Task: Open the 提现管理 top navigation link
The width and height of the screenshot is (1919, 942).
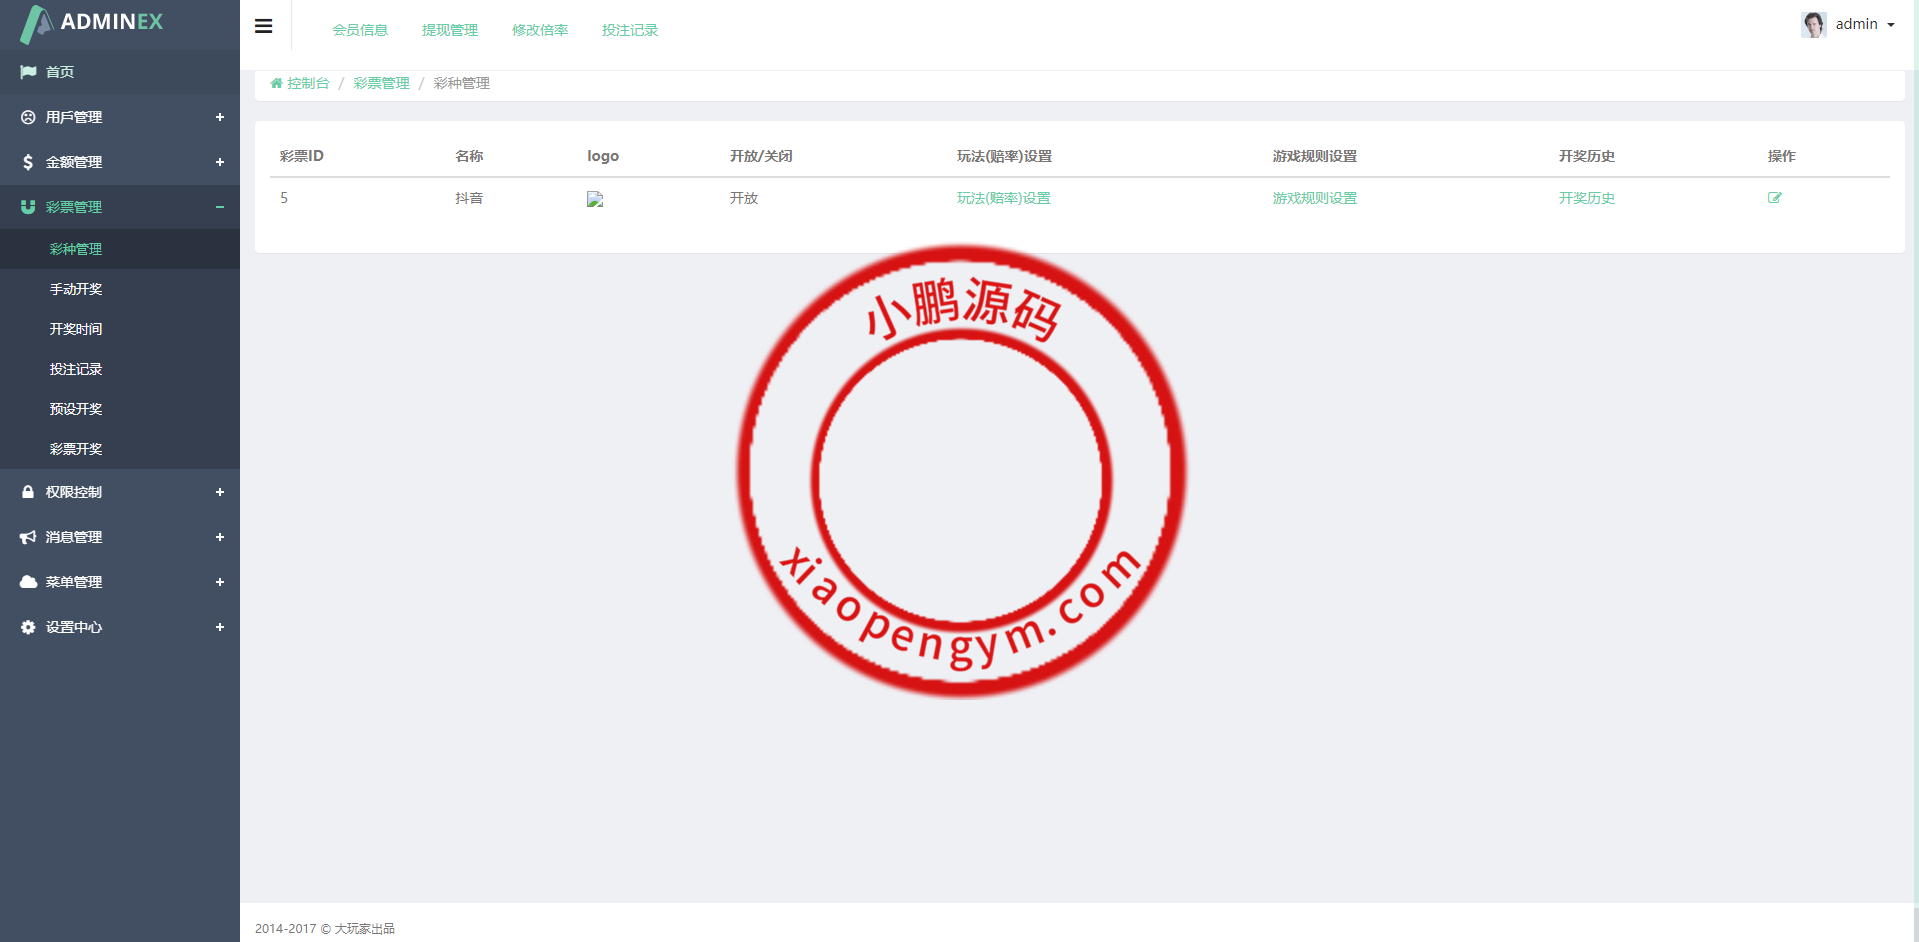Action: coord(450,30)
